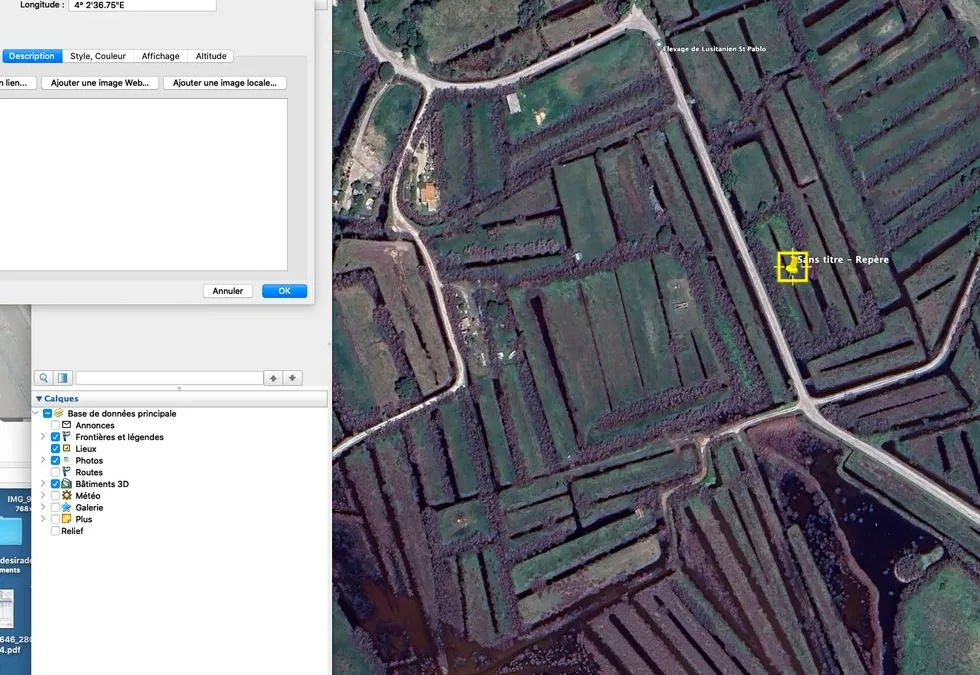Expand the Frontières et légendes layer
Image resolution: width=980 pixels, height=675 pixels.
coord(42,436)
